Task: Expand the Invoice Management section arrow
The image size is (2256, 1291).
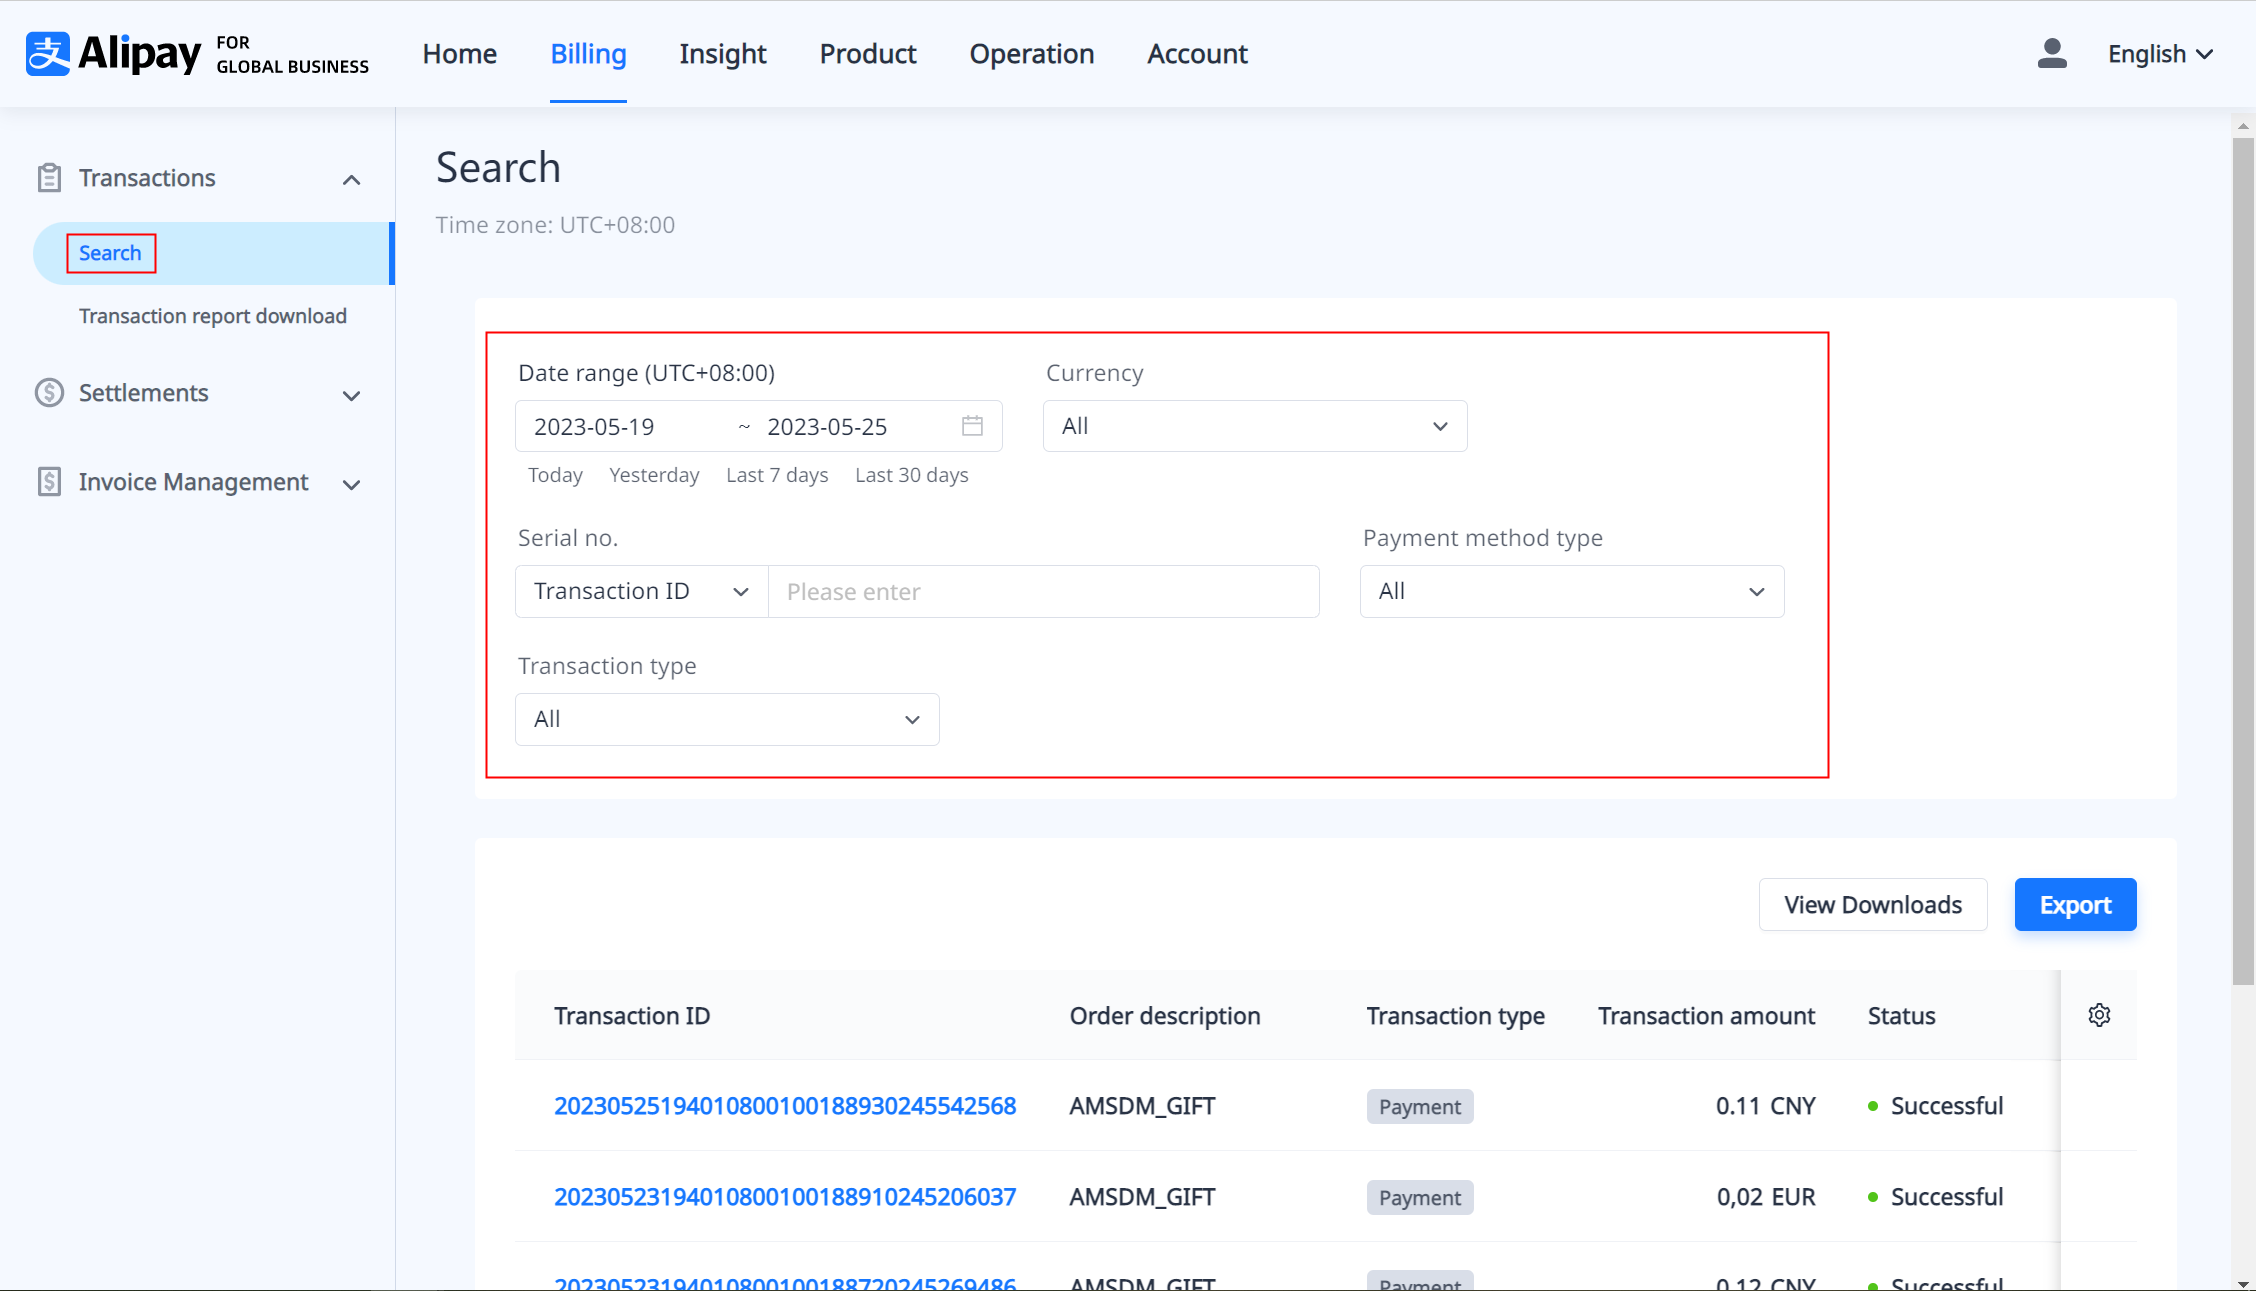Action: point(351,484)
